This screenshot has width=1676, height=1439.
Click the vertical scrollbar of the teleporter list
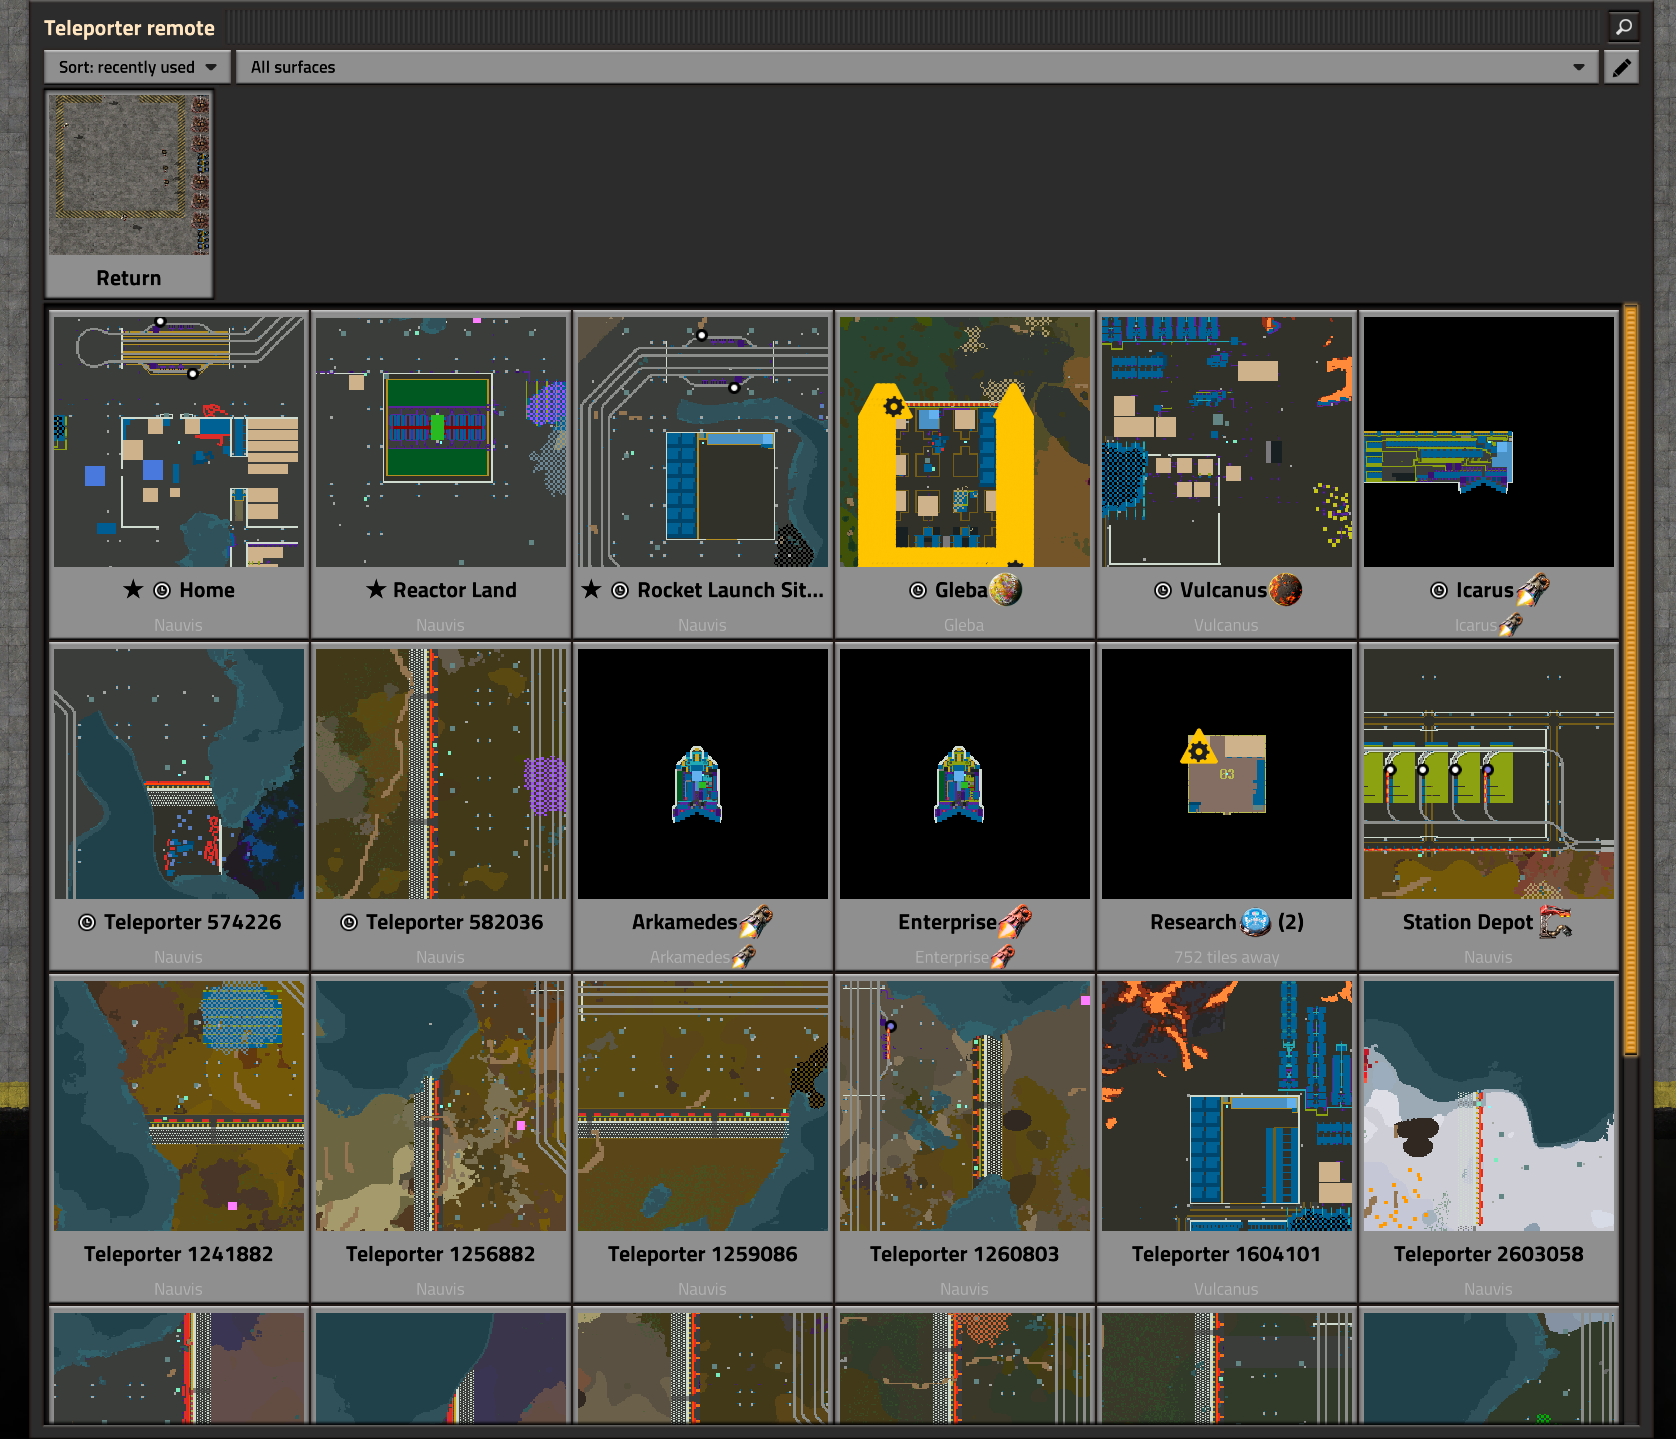point(1631,680)
